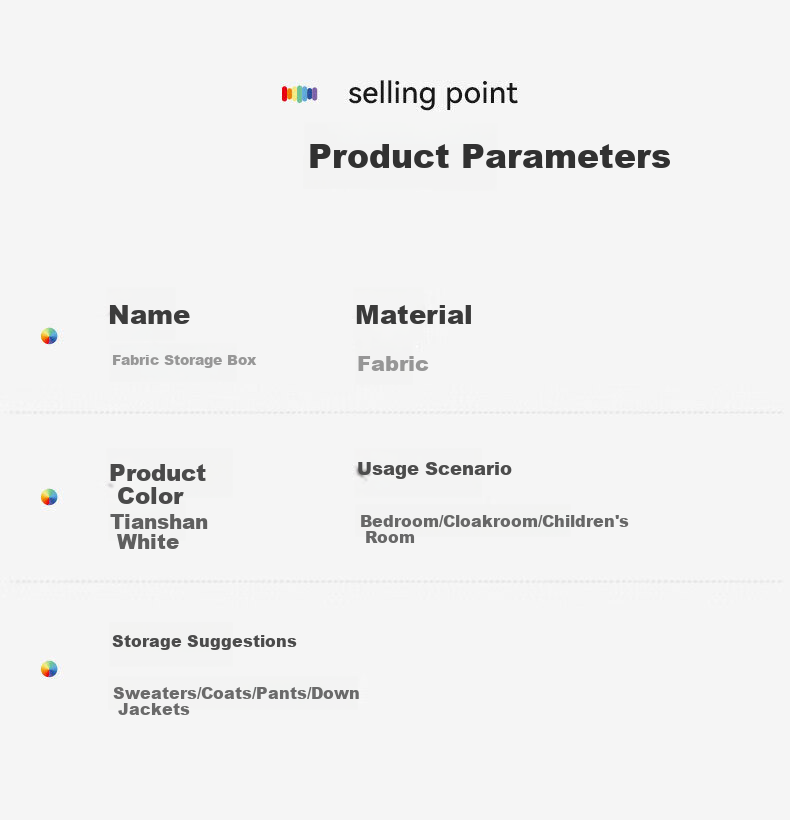The height and width of the screenshot is (820, 790).
Task: Click the 'selling point' heading text
Action: pos(433,95)
